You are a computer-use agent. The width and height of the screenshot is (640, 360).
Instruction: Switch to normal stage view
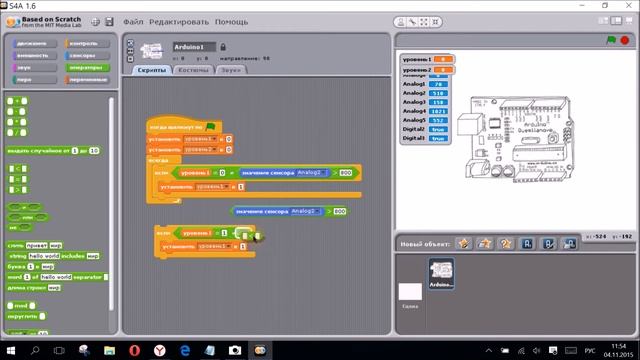click(x=616, y=21)
